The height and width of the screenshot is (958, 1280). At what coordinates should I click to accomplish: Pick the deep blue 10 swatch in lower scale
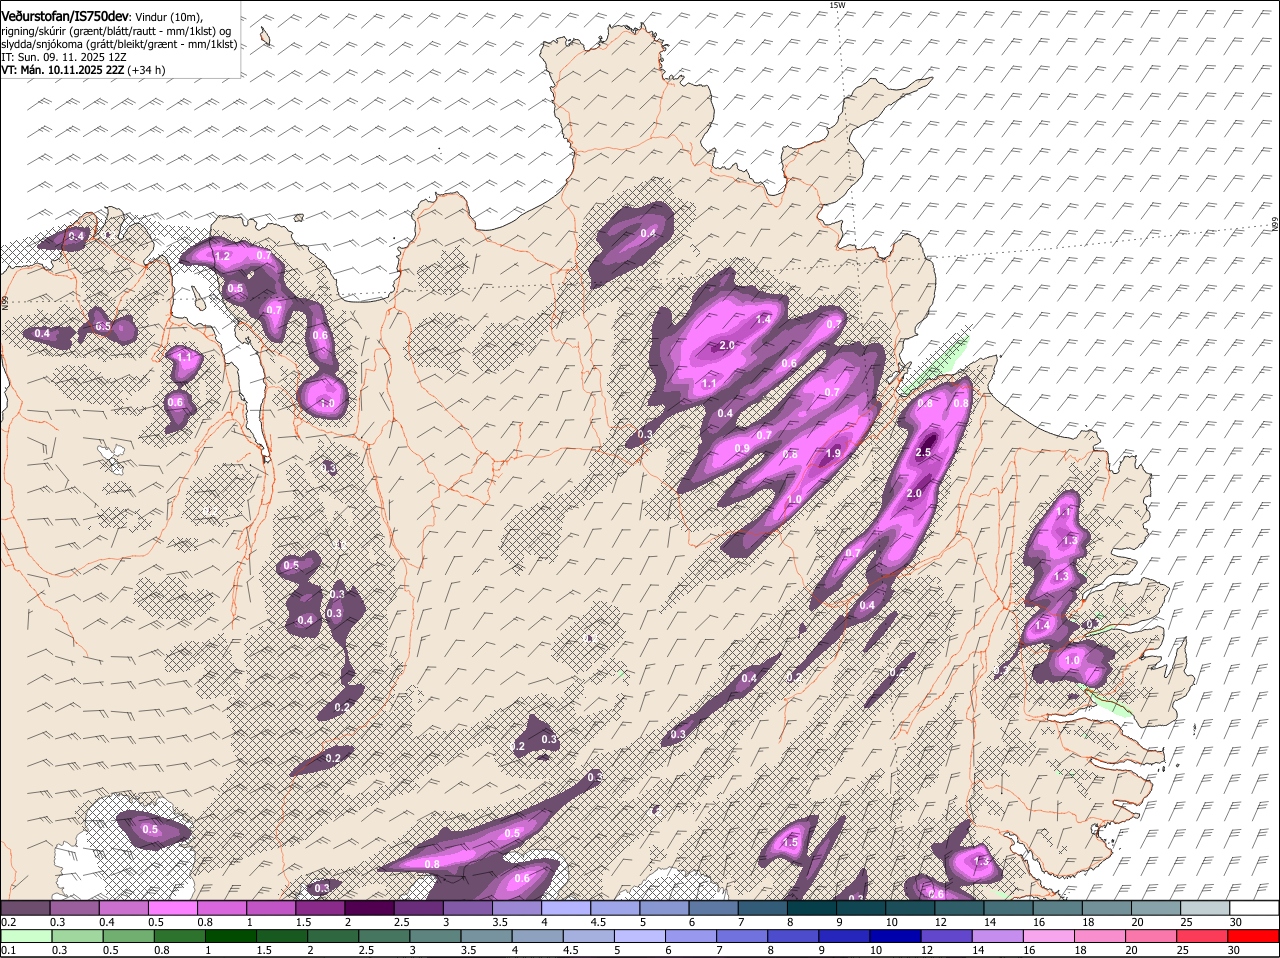[x=896, y=936]
